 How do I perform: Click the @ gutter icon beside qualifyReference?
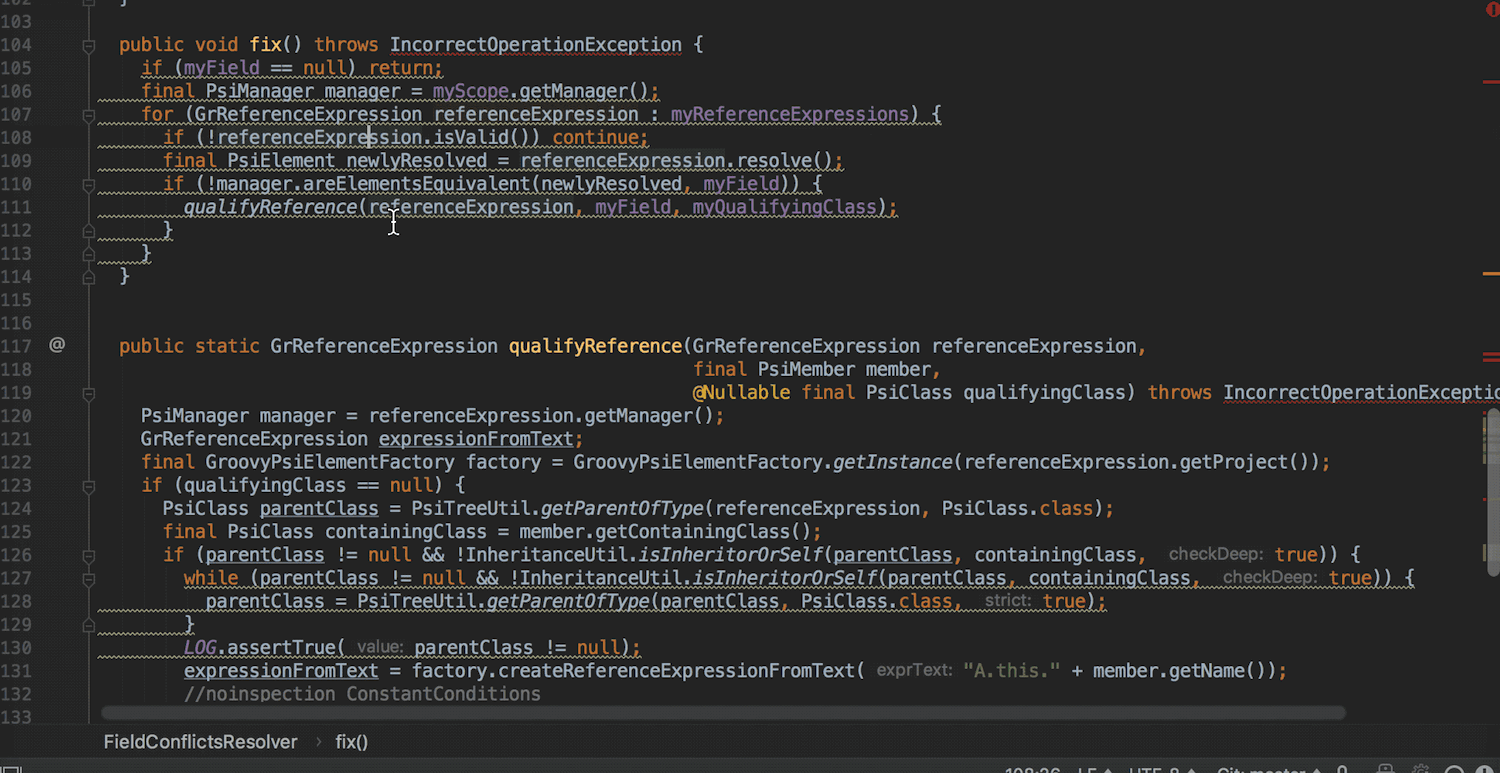(57, 345)
